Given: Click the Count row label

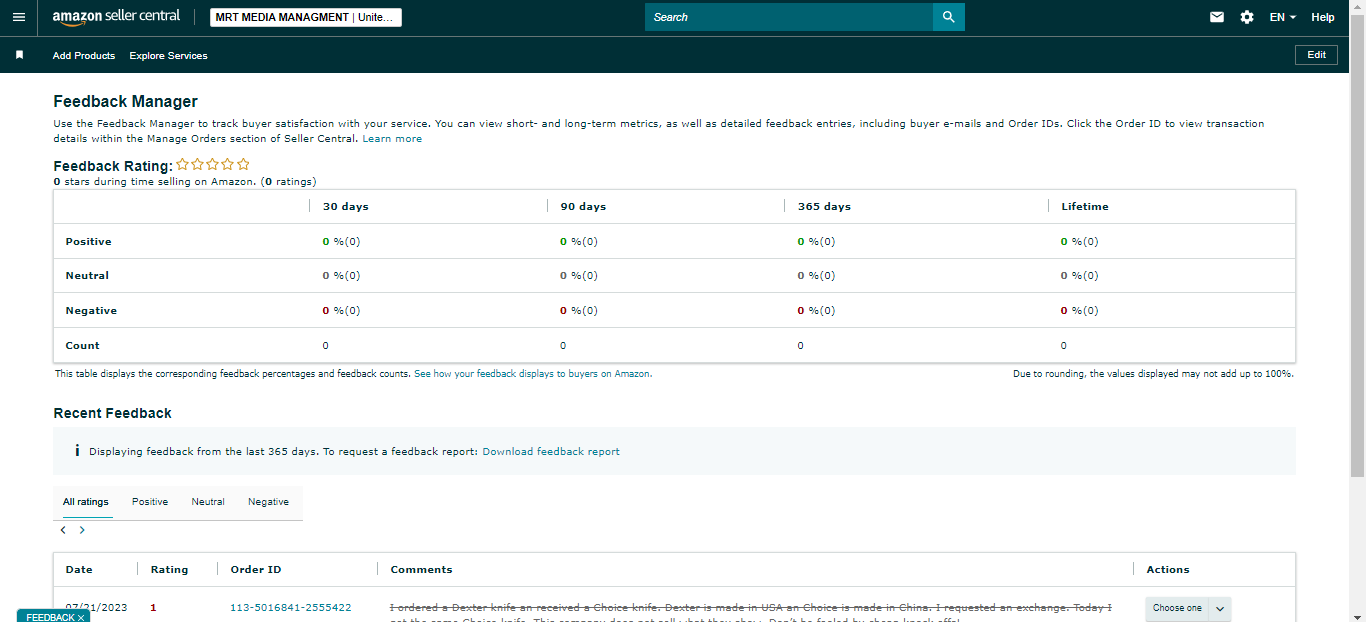Looking at the screenshot, I should (82, 345).
